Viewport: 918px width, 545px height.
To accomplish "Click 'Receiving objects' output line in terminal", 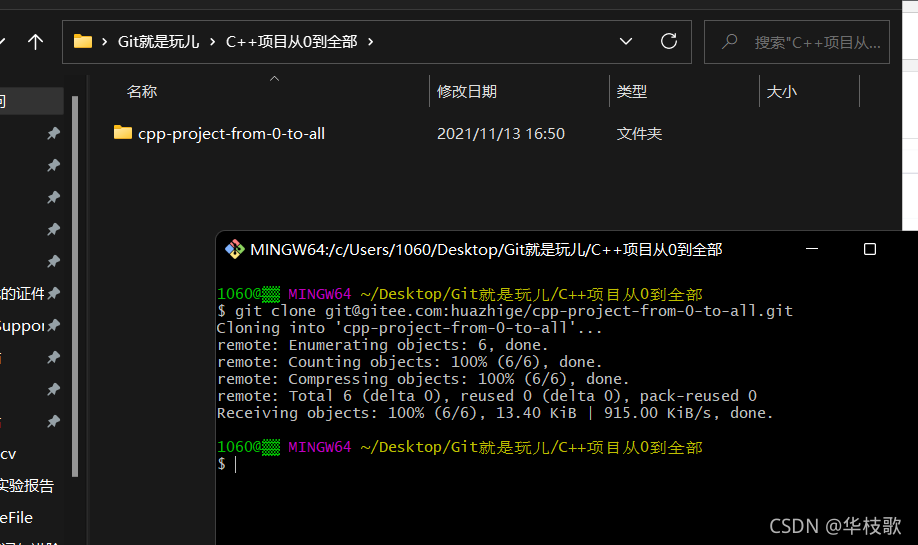I will click(x=495, y=413).
